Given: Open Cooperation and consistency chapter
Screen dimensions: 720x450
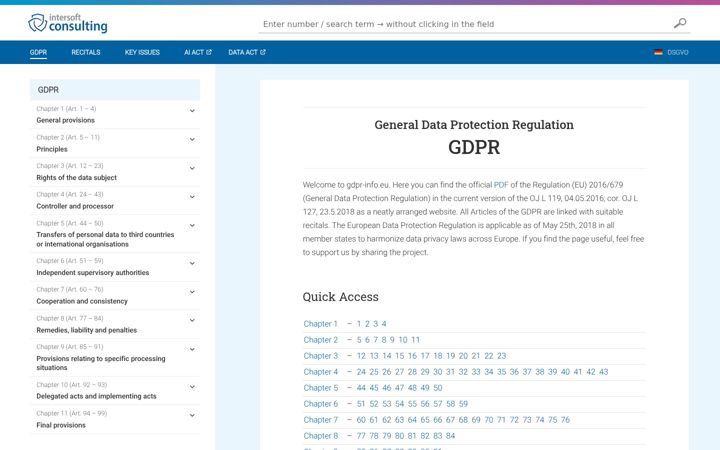Looking at the screenshot, I should click(82, 301).
